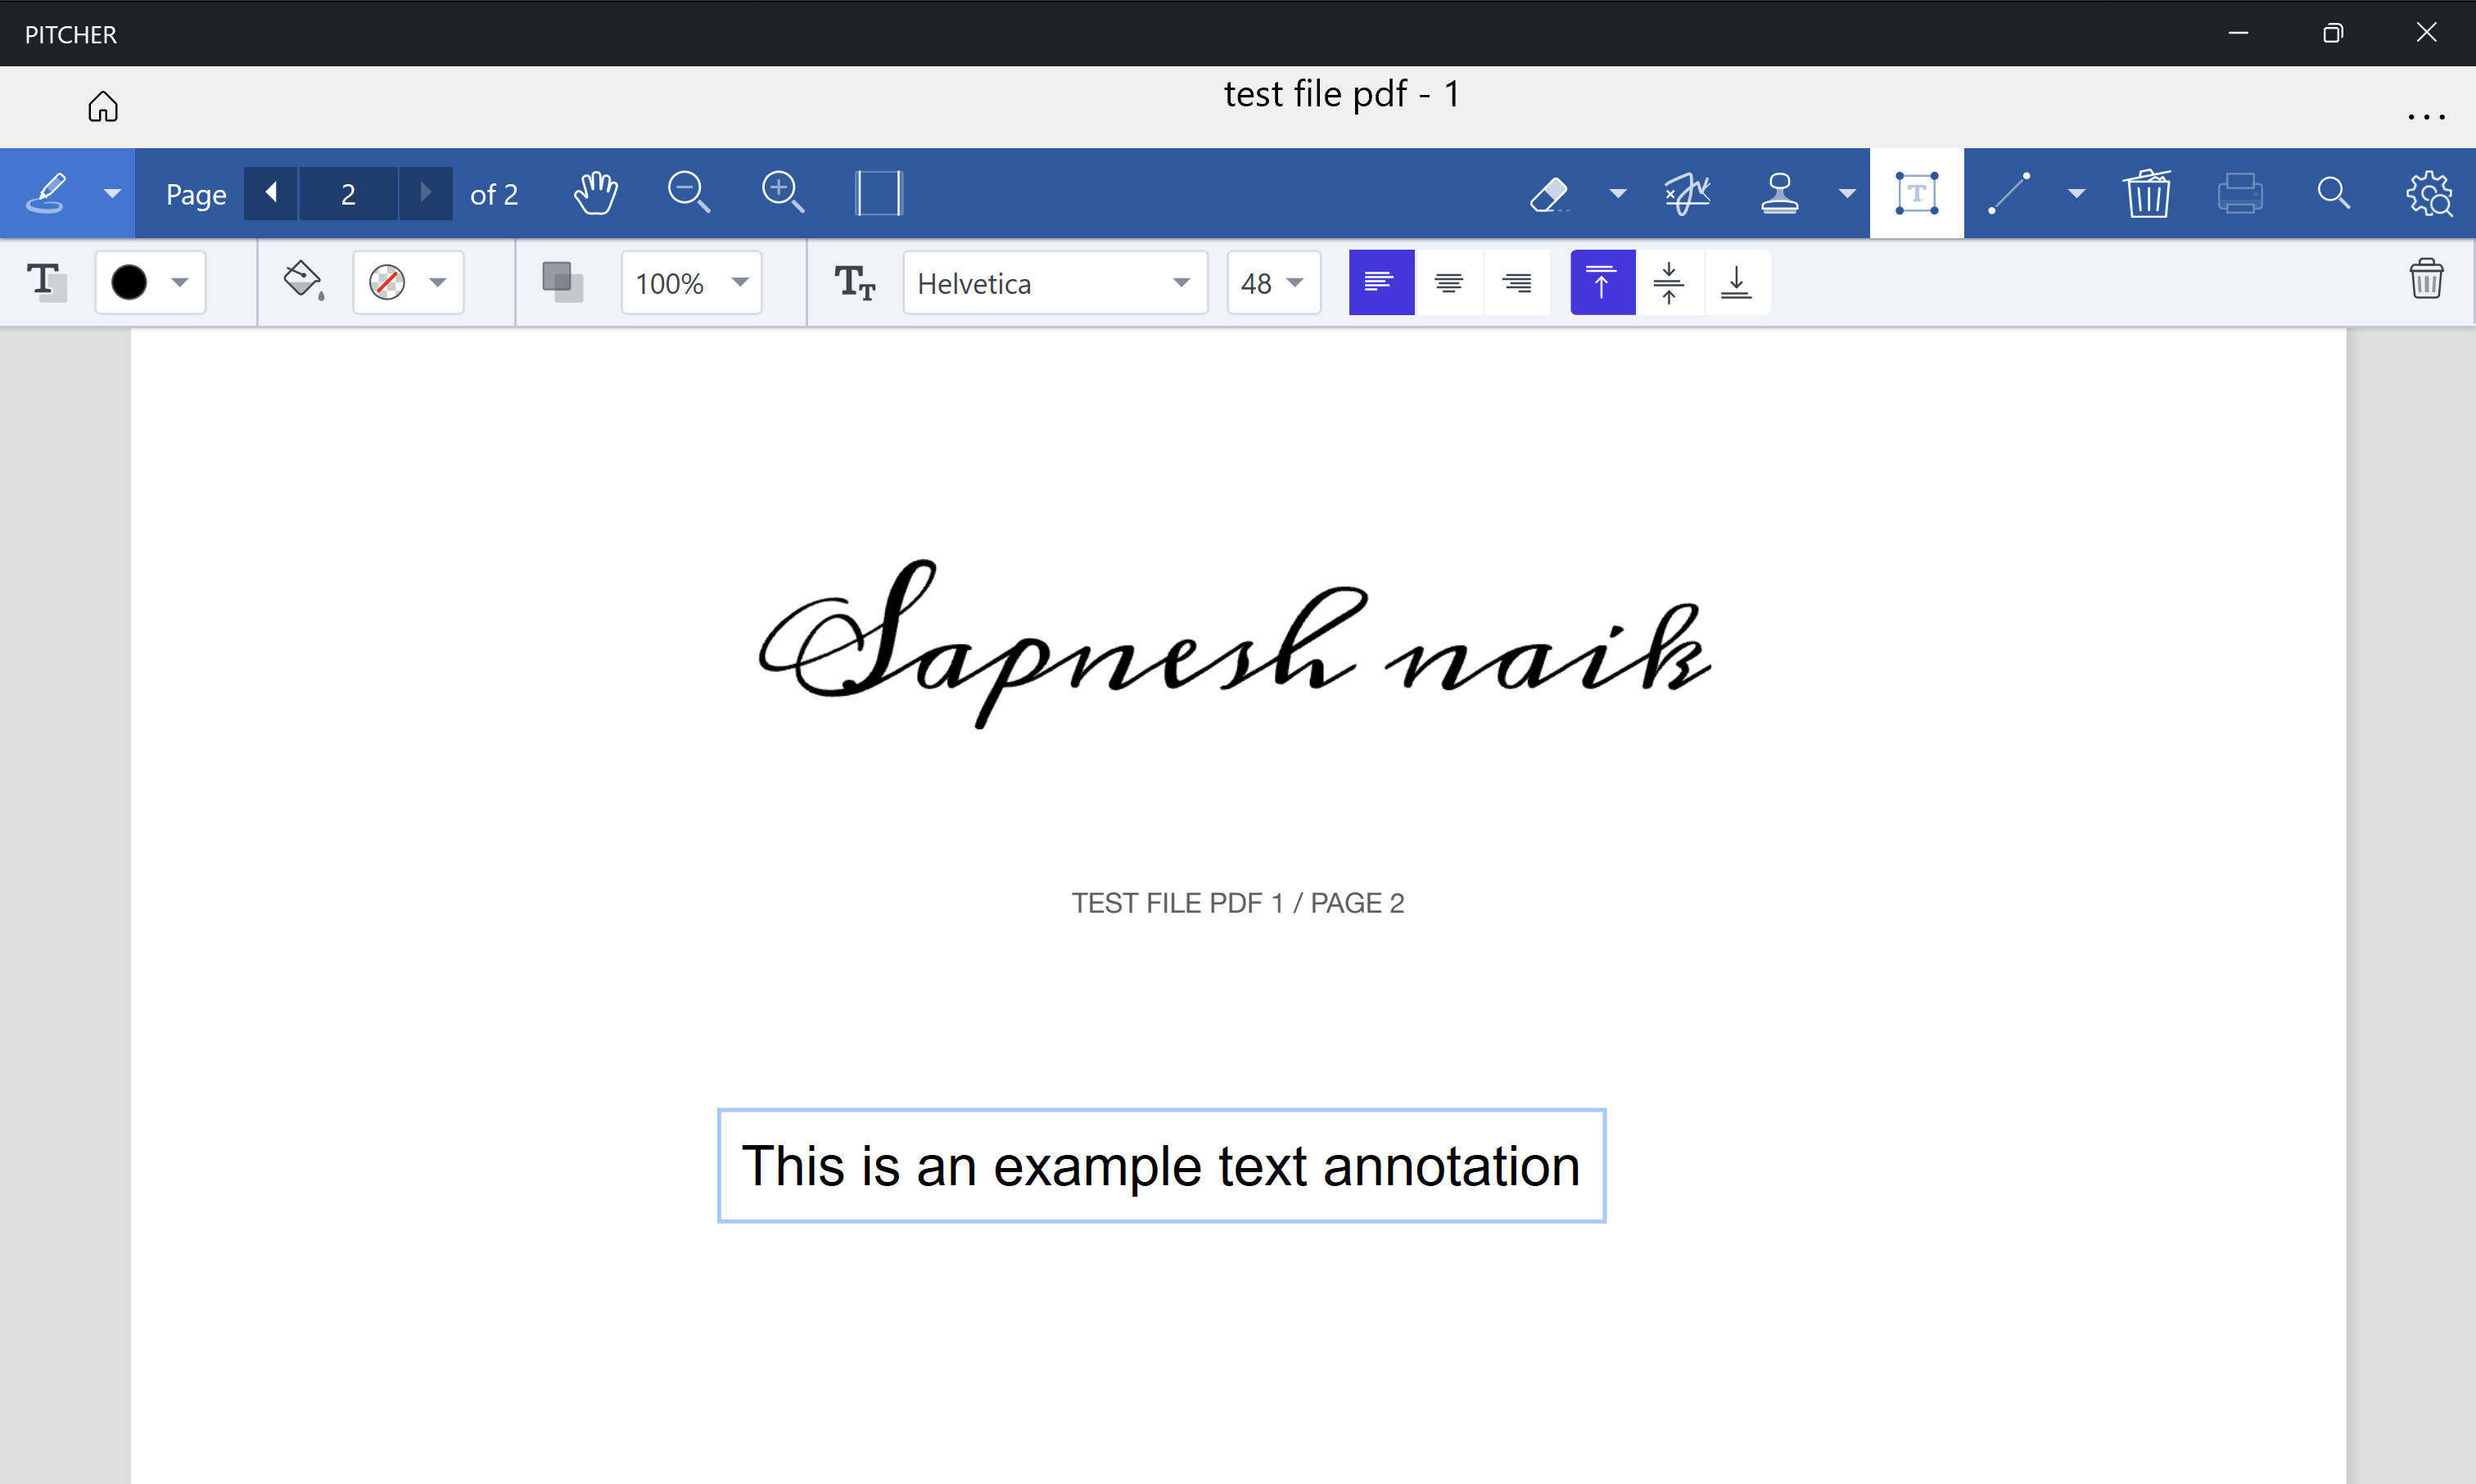Open the 100% opacity dropdown
The image size is (2476, 1484).
point(691,283)
